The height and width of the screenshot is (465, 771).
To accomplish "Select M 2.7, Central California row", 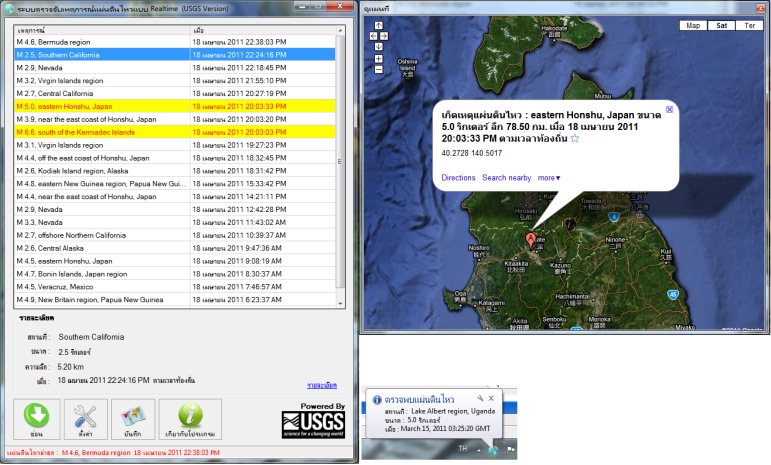I will [175, 93].
